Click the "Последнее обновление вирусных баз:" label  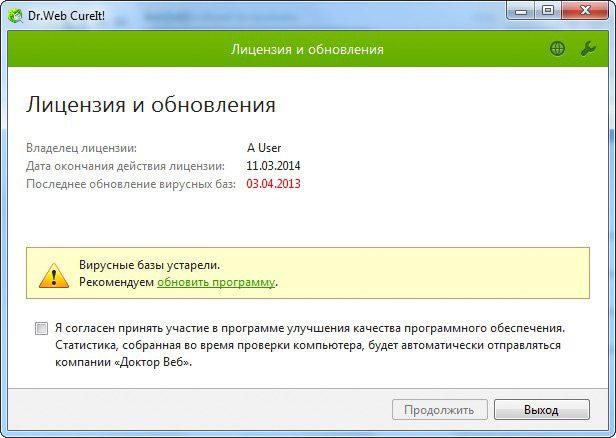tap(131, 184)
